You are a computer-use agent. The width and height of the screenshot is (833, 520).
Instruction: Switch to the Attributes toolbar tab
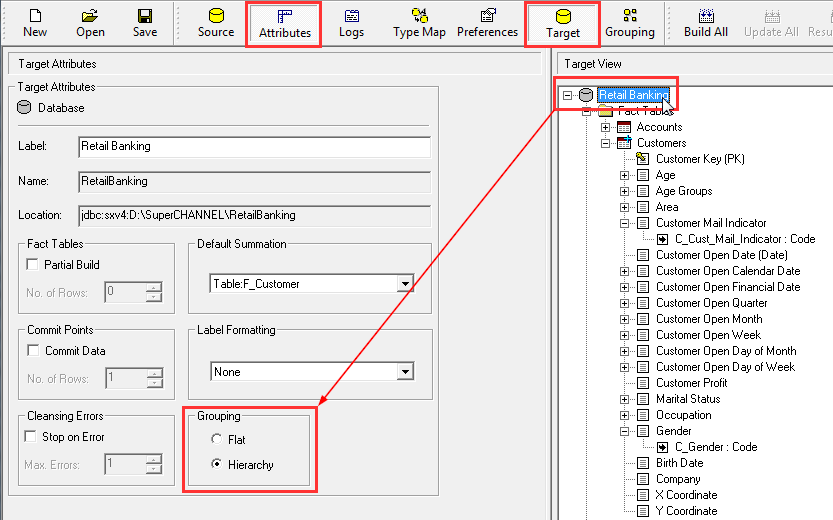[285, 24]
